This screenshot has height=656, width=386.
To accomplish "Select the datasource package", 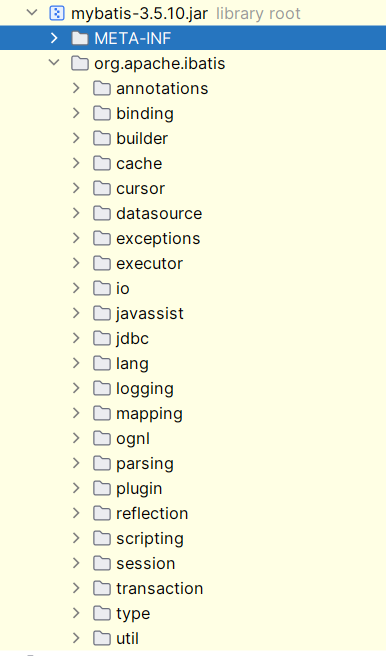I will point(159,213).
